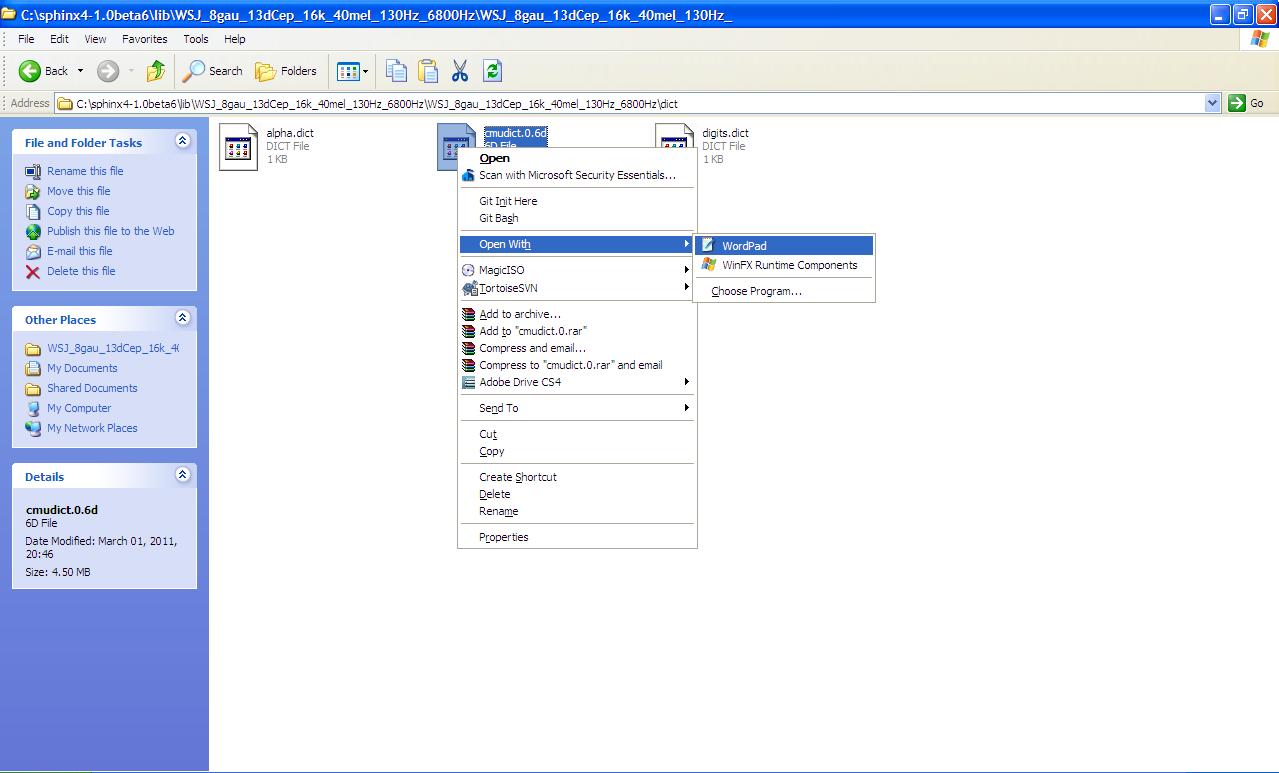Viewport: 1279px width, 773px height.
Task: Expand the MagicISO submenu
Action: [577, 270]
